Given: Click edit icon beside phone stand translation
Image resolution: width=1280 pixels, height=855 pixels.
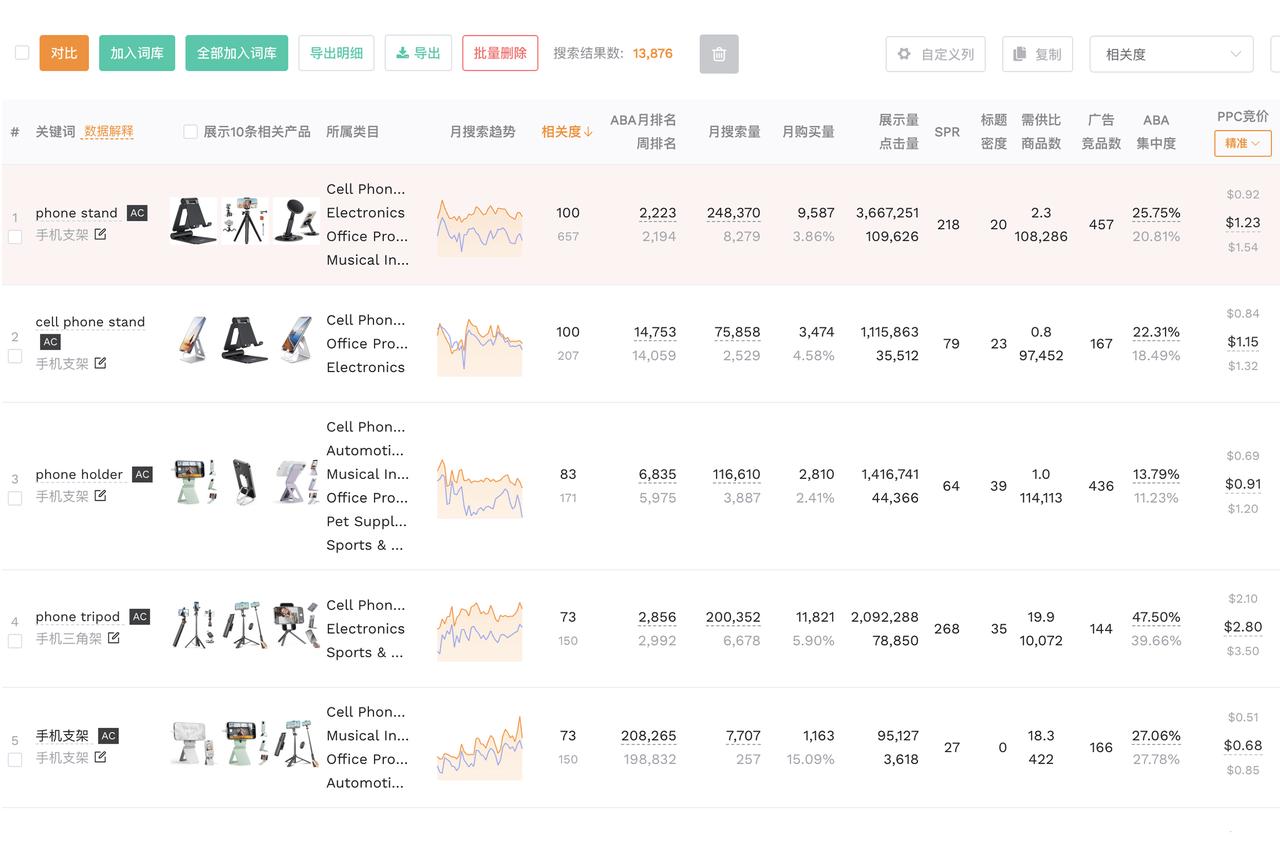Looking at the screenshot, I should click(100, 235).
